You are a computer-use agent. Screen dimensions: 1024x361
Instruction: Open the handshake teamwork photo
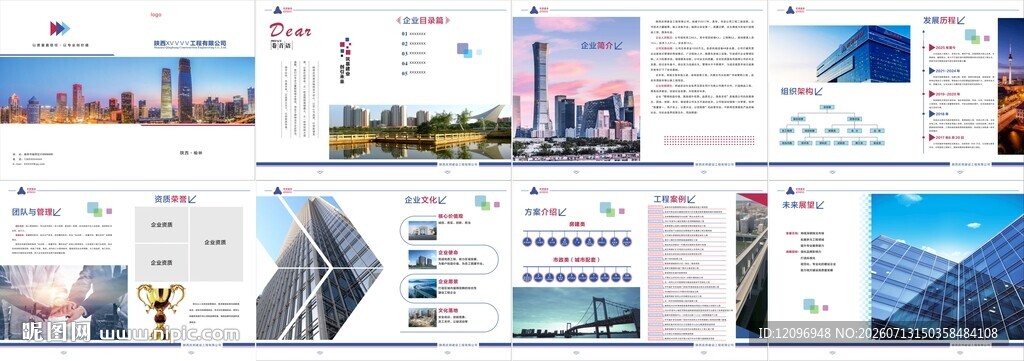tap(64, 302)
